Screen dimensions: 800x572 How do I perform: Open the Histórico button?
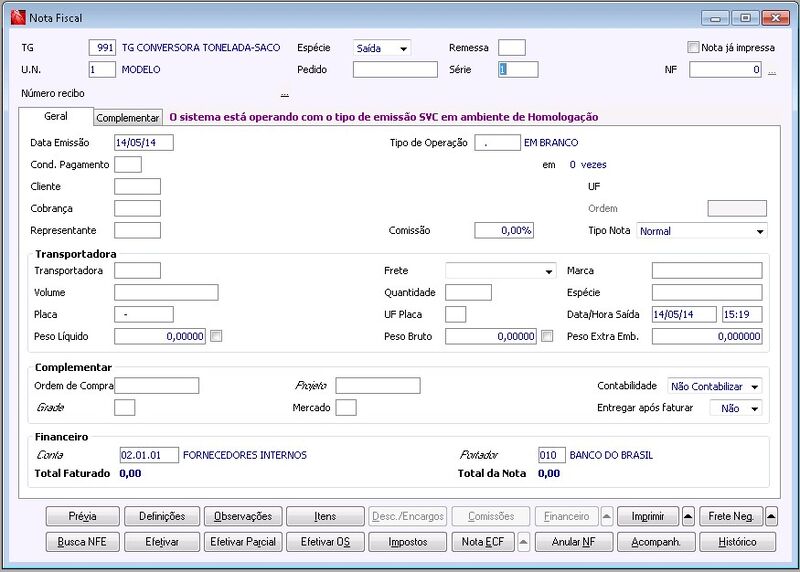pos(738,542)
